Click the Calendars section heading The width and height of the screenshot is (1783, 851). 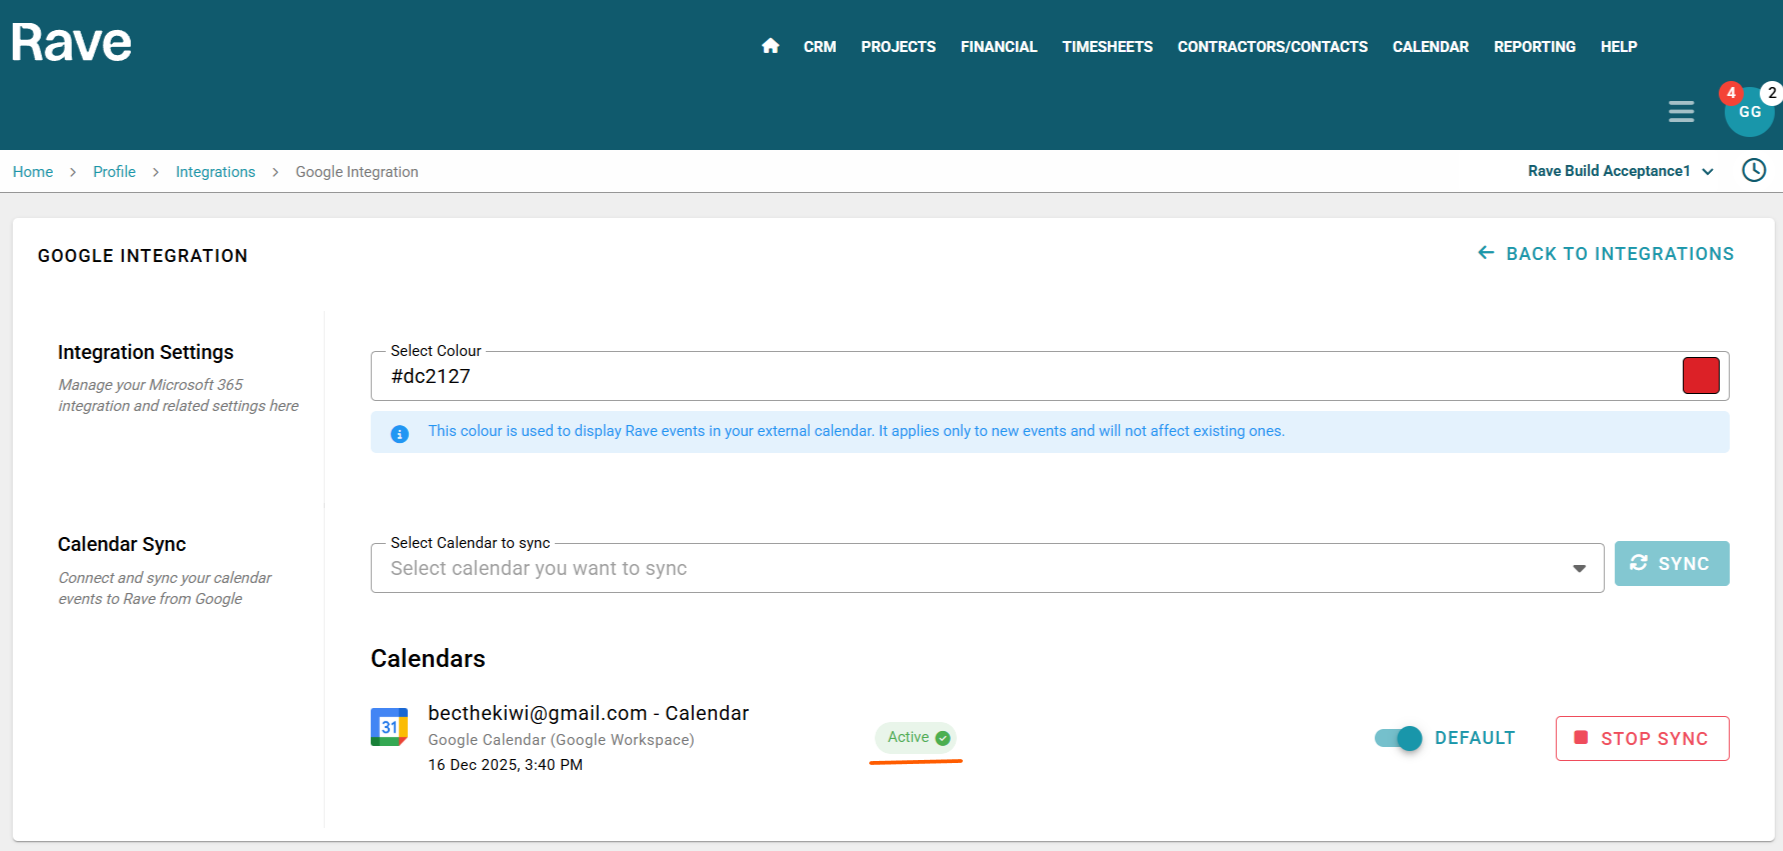pyautogui.click(x=428, y=659)
